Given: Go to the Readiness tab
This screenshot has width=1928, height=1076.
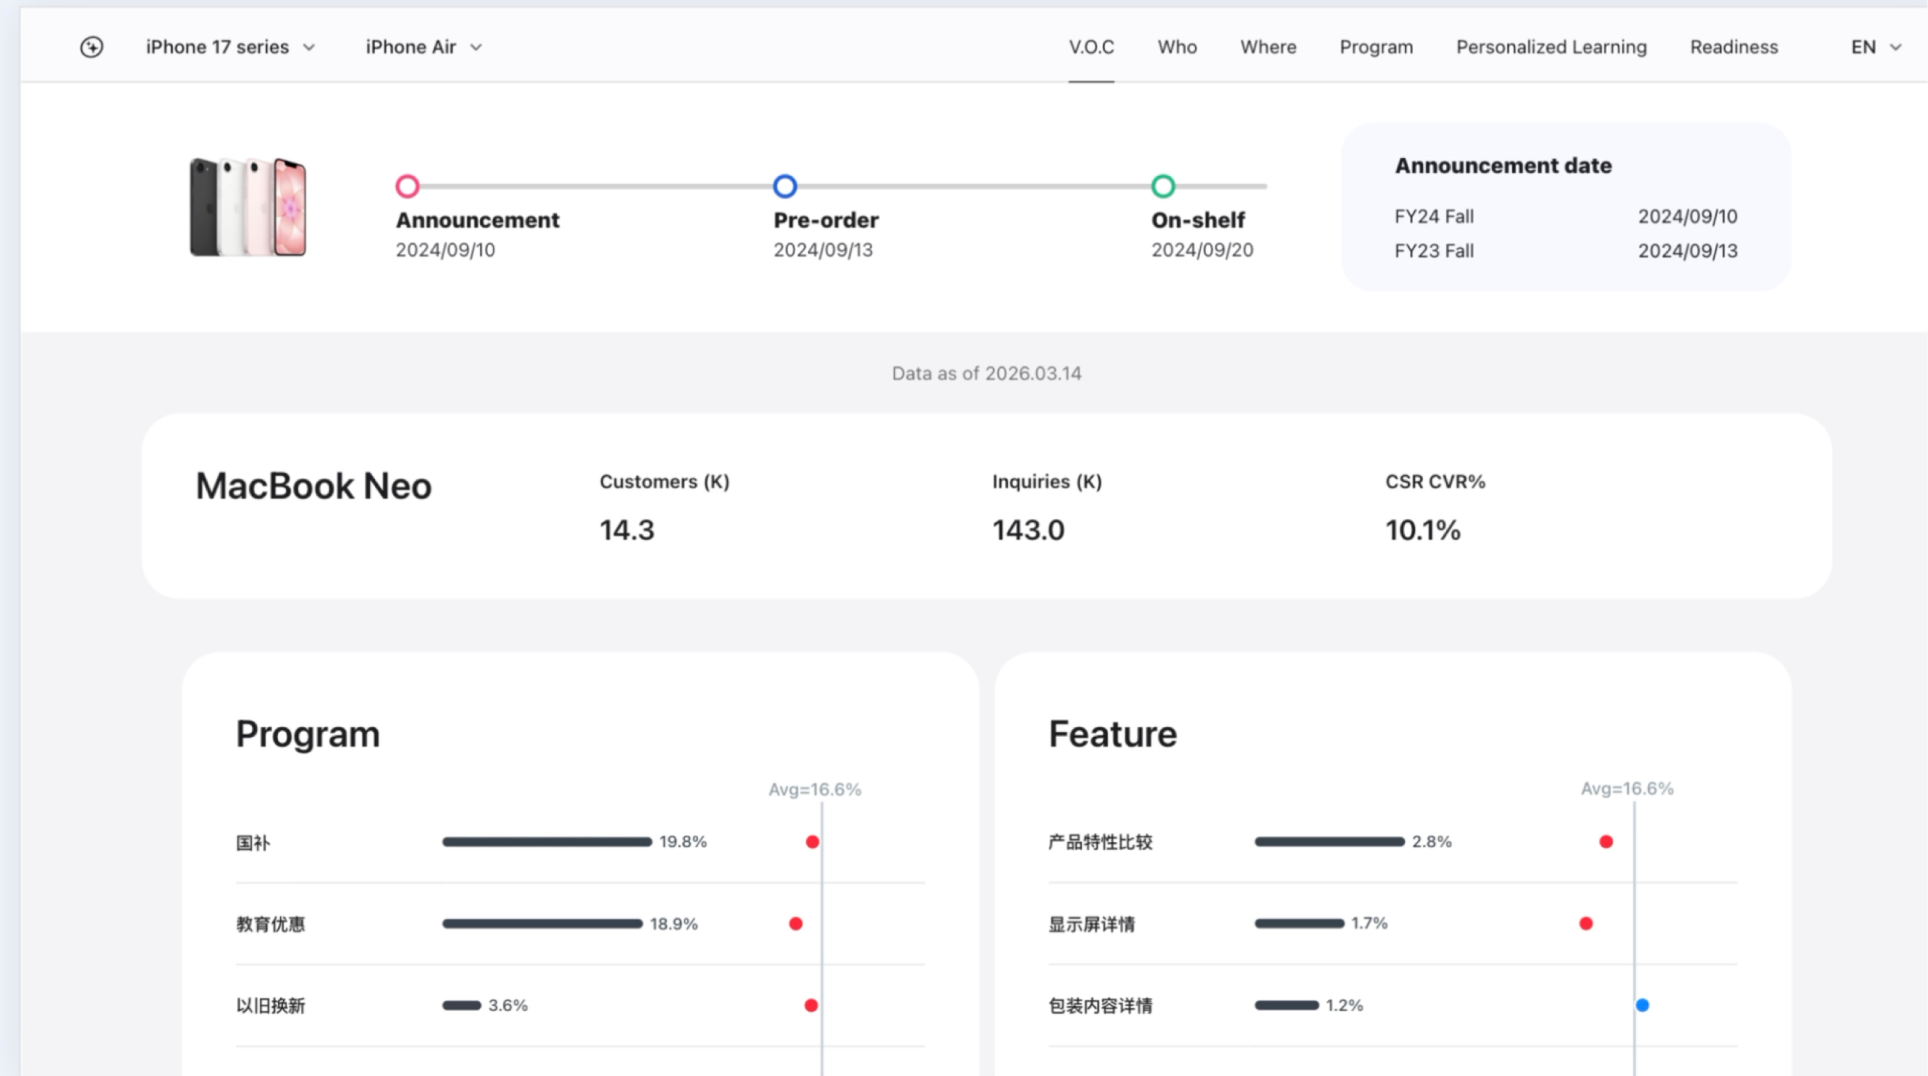Looking at the screenshot, I should point(1734,47).
